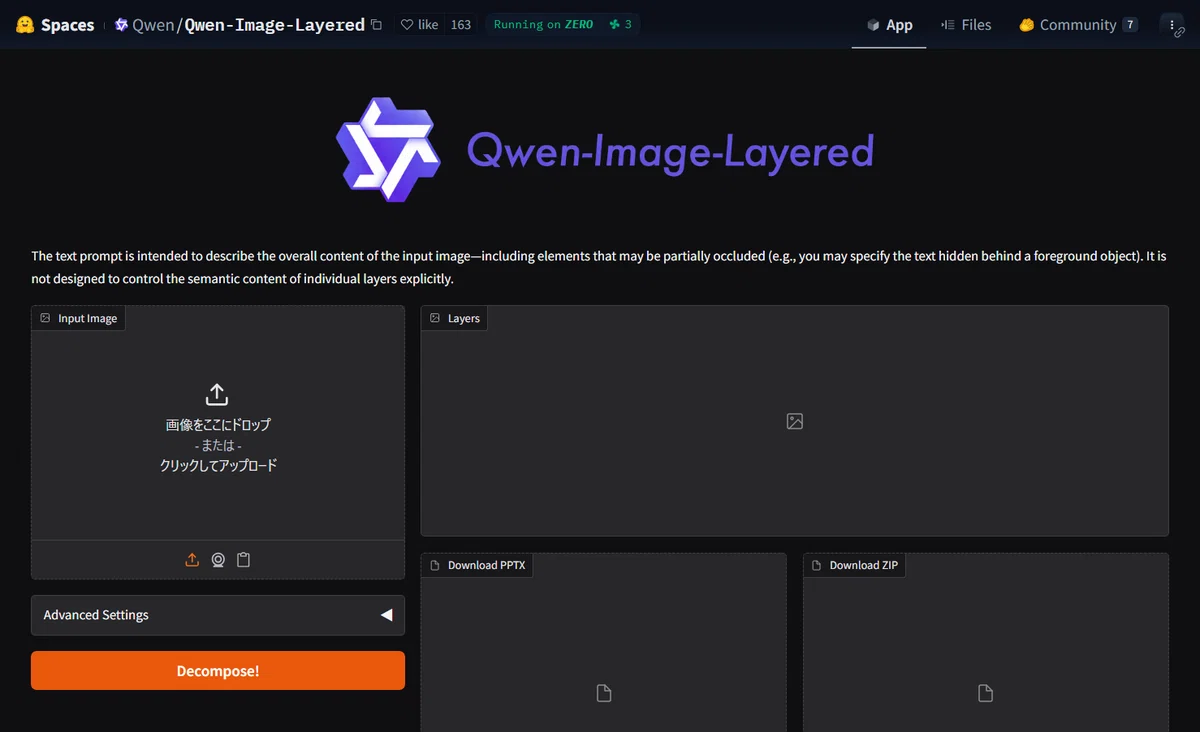This screenshot has width=1200, height=732.
Task: Open the three-dot more options menu
Action: pyautogui.click(x=1171, y=25)
